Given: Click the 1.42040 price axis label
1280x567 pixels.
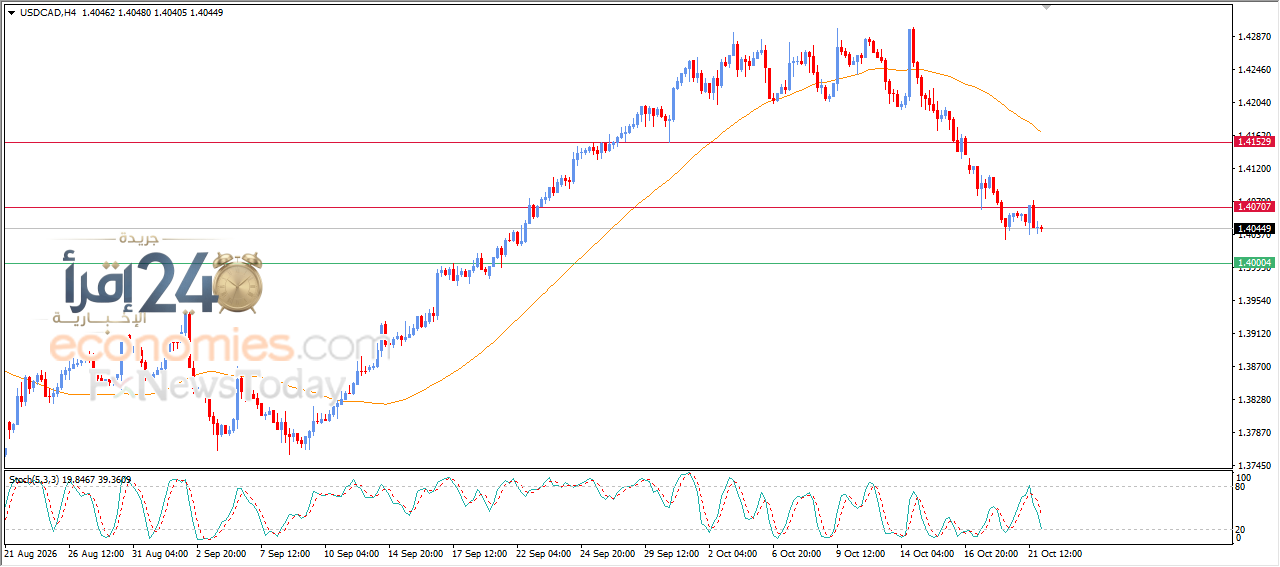Looking at the screenshot, I should (1254, 103).
